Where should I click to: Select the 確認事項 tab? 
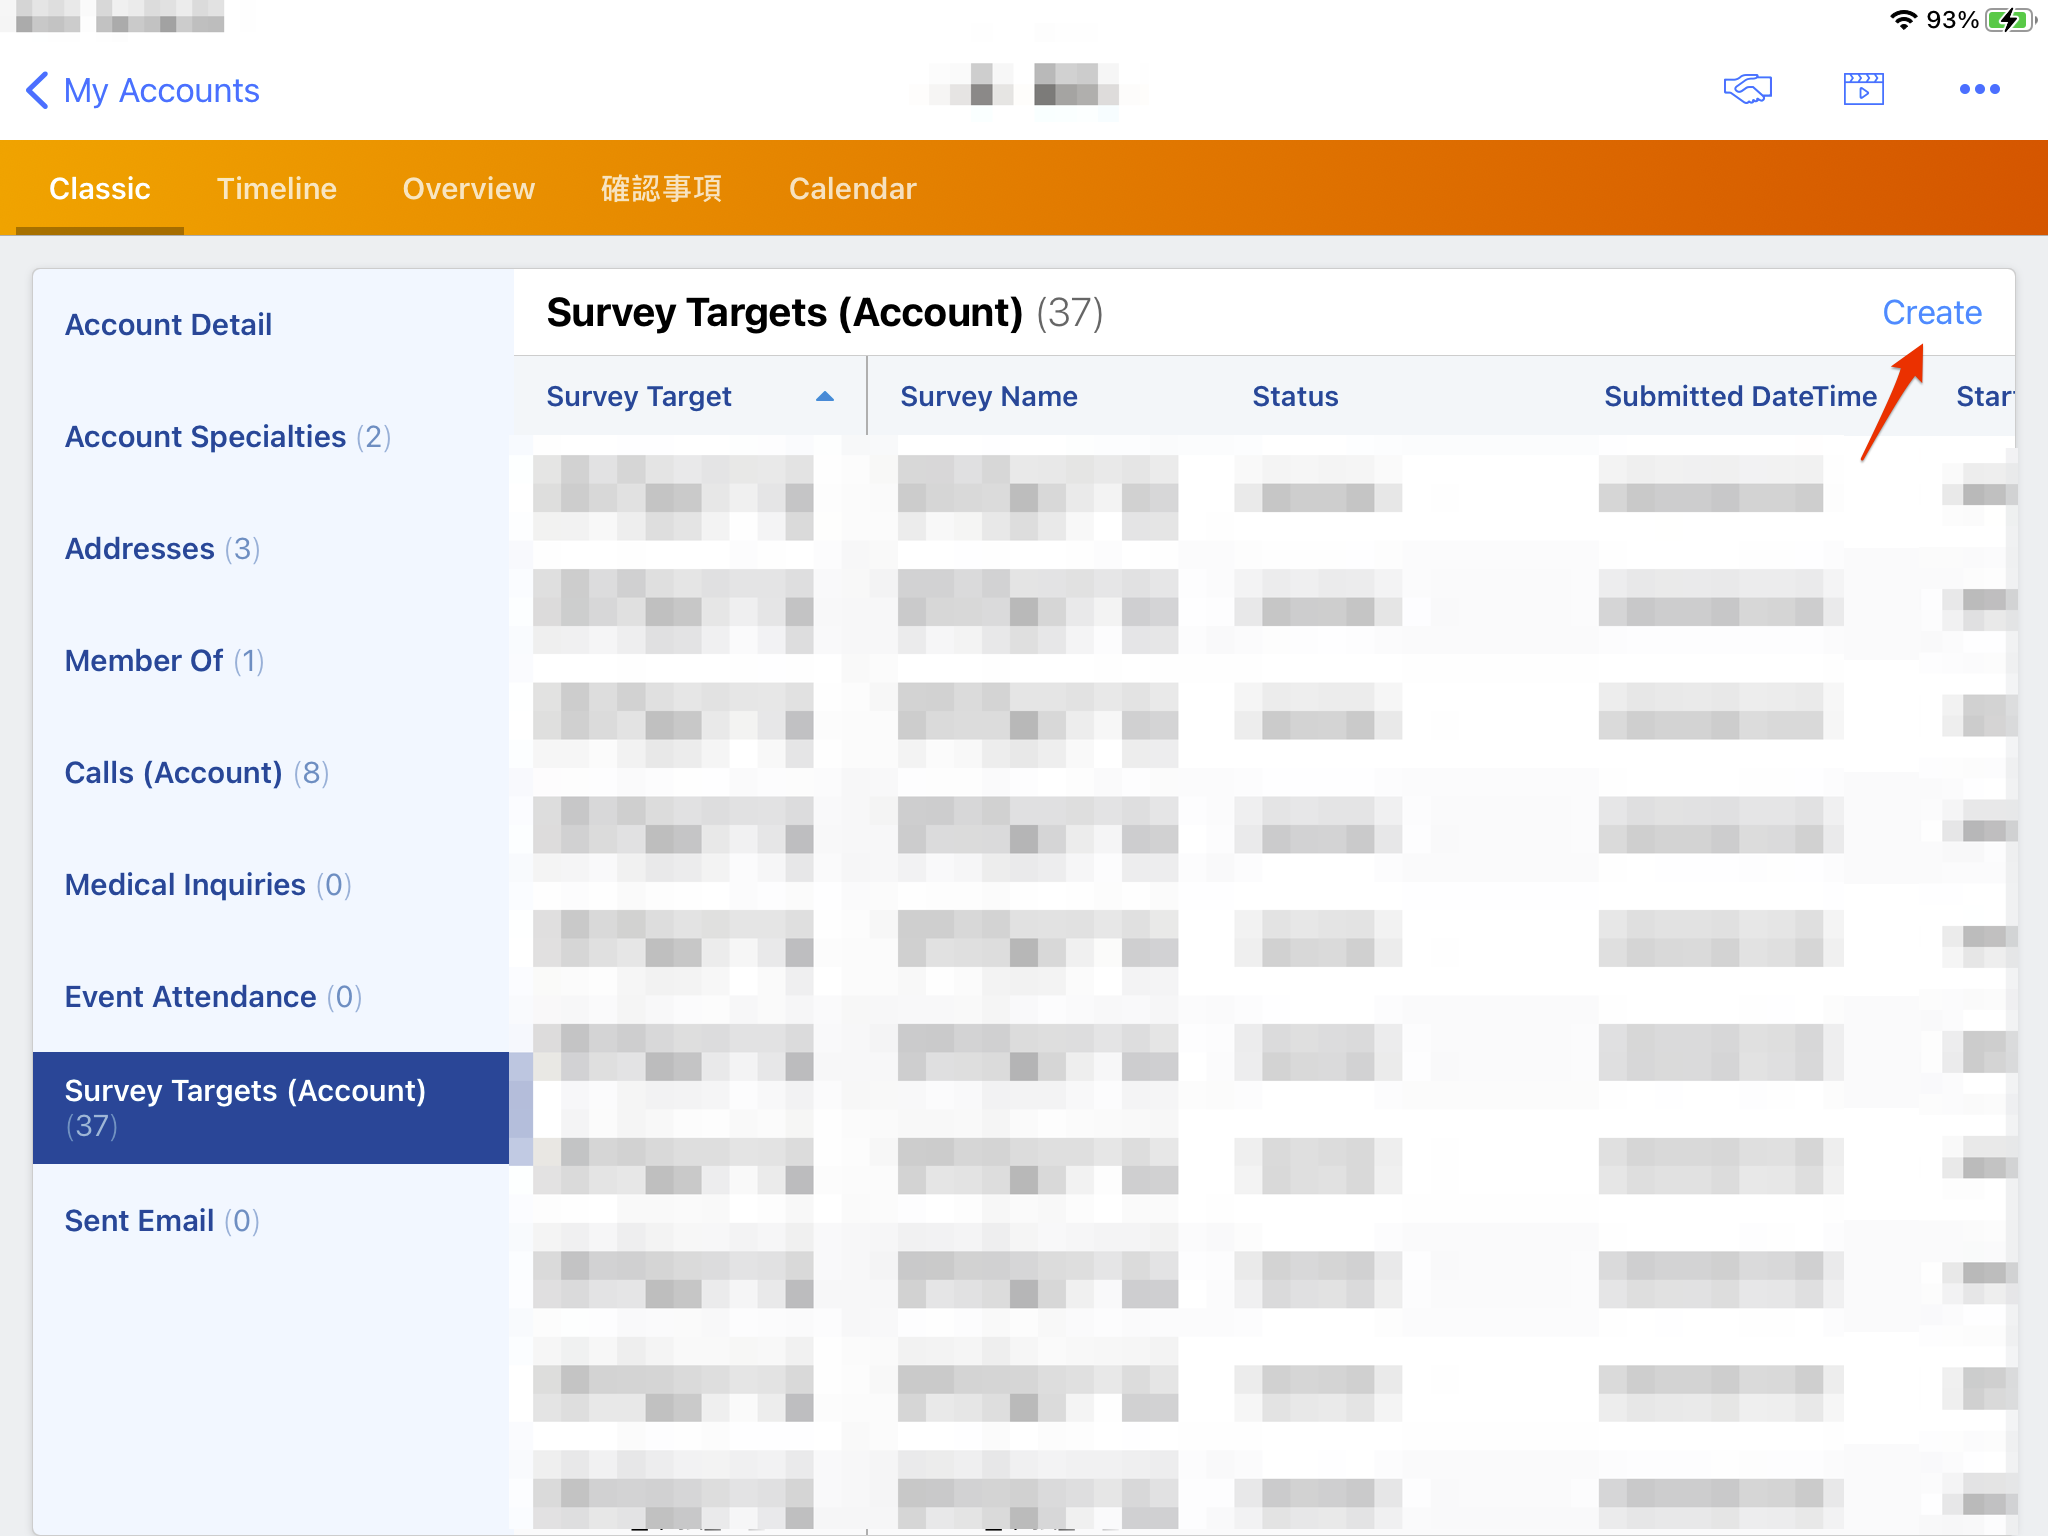coord(661,188)
